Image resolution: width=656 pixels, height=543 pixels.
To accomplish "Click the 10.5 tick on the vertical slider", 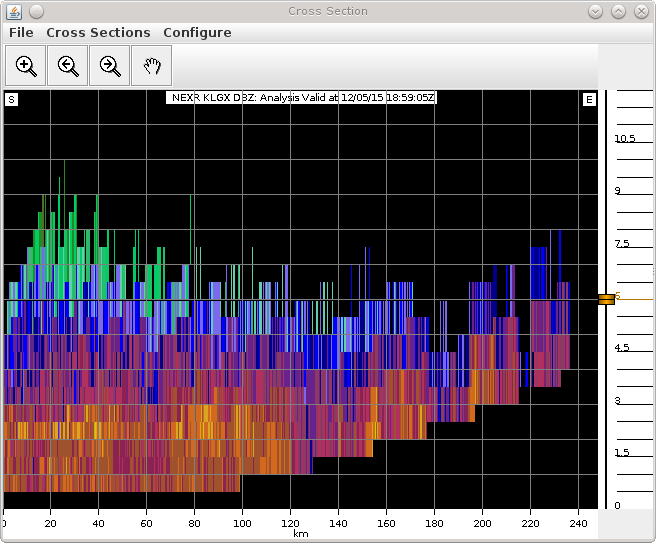I will pyautogui.click(x=625, y=139).
